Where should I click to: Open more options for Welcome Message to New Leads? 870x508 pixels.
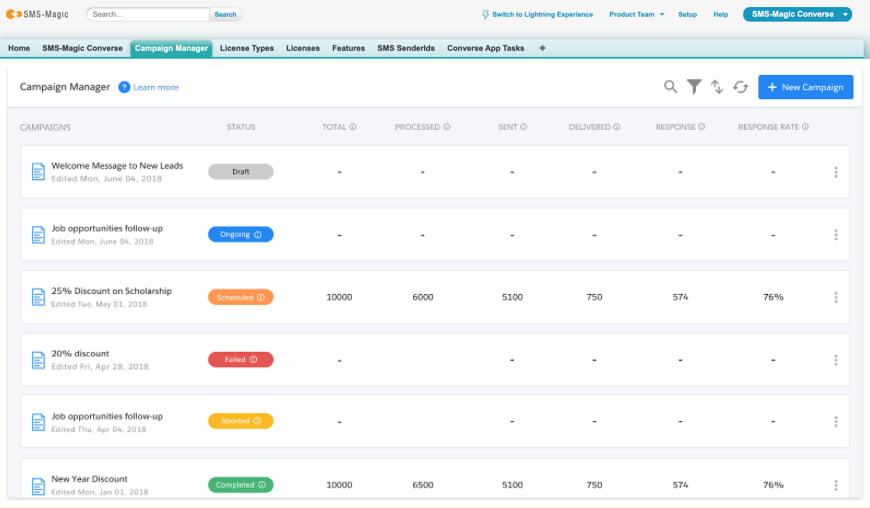[x=836, y=172]
